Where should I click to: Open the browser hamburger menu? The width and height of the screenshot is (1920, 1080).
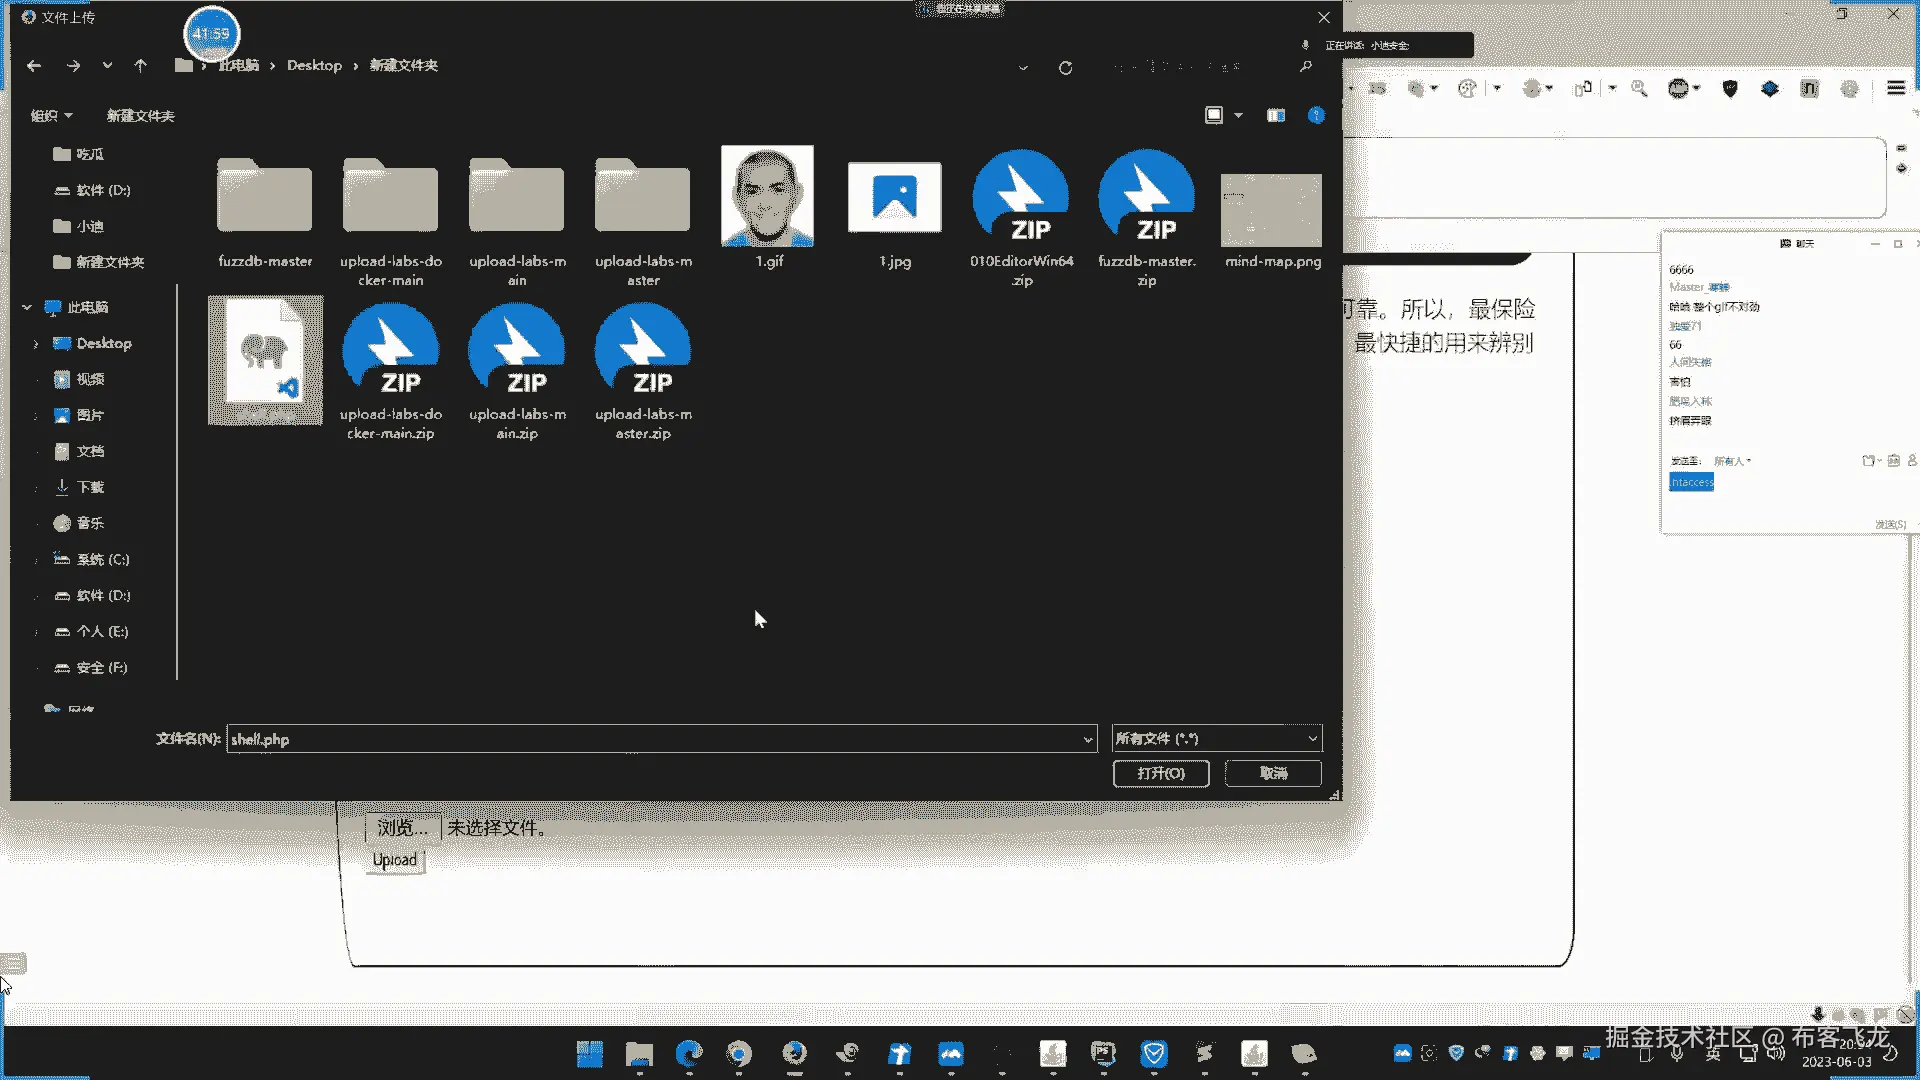1895,88
